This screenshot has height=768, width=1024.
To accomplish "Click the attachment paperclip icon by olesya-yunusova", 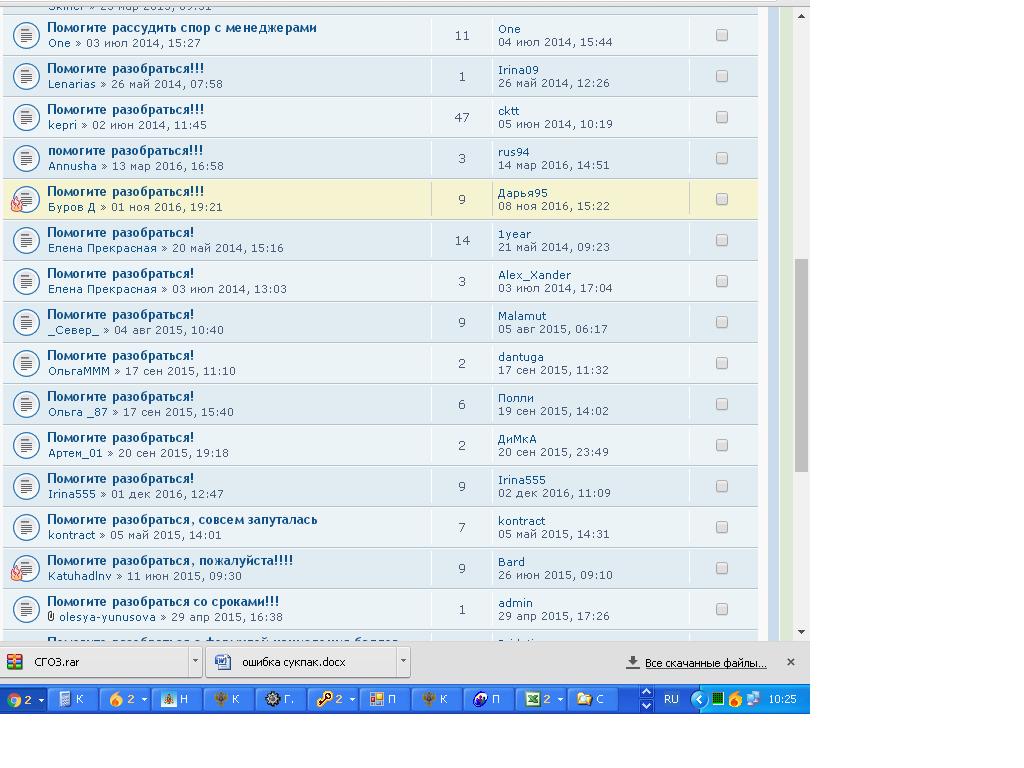I will (x=51, y=617).
